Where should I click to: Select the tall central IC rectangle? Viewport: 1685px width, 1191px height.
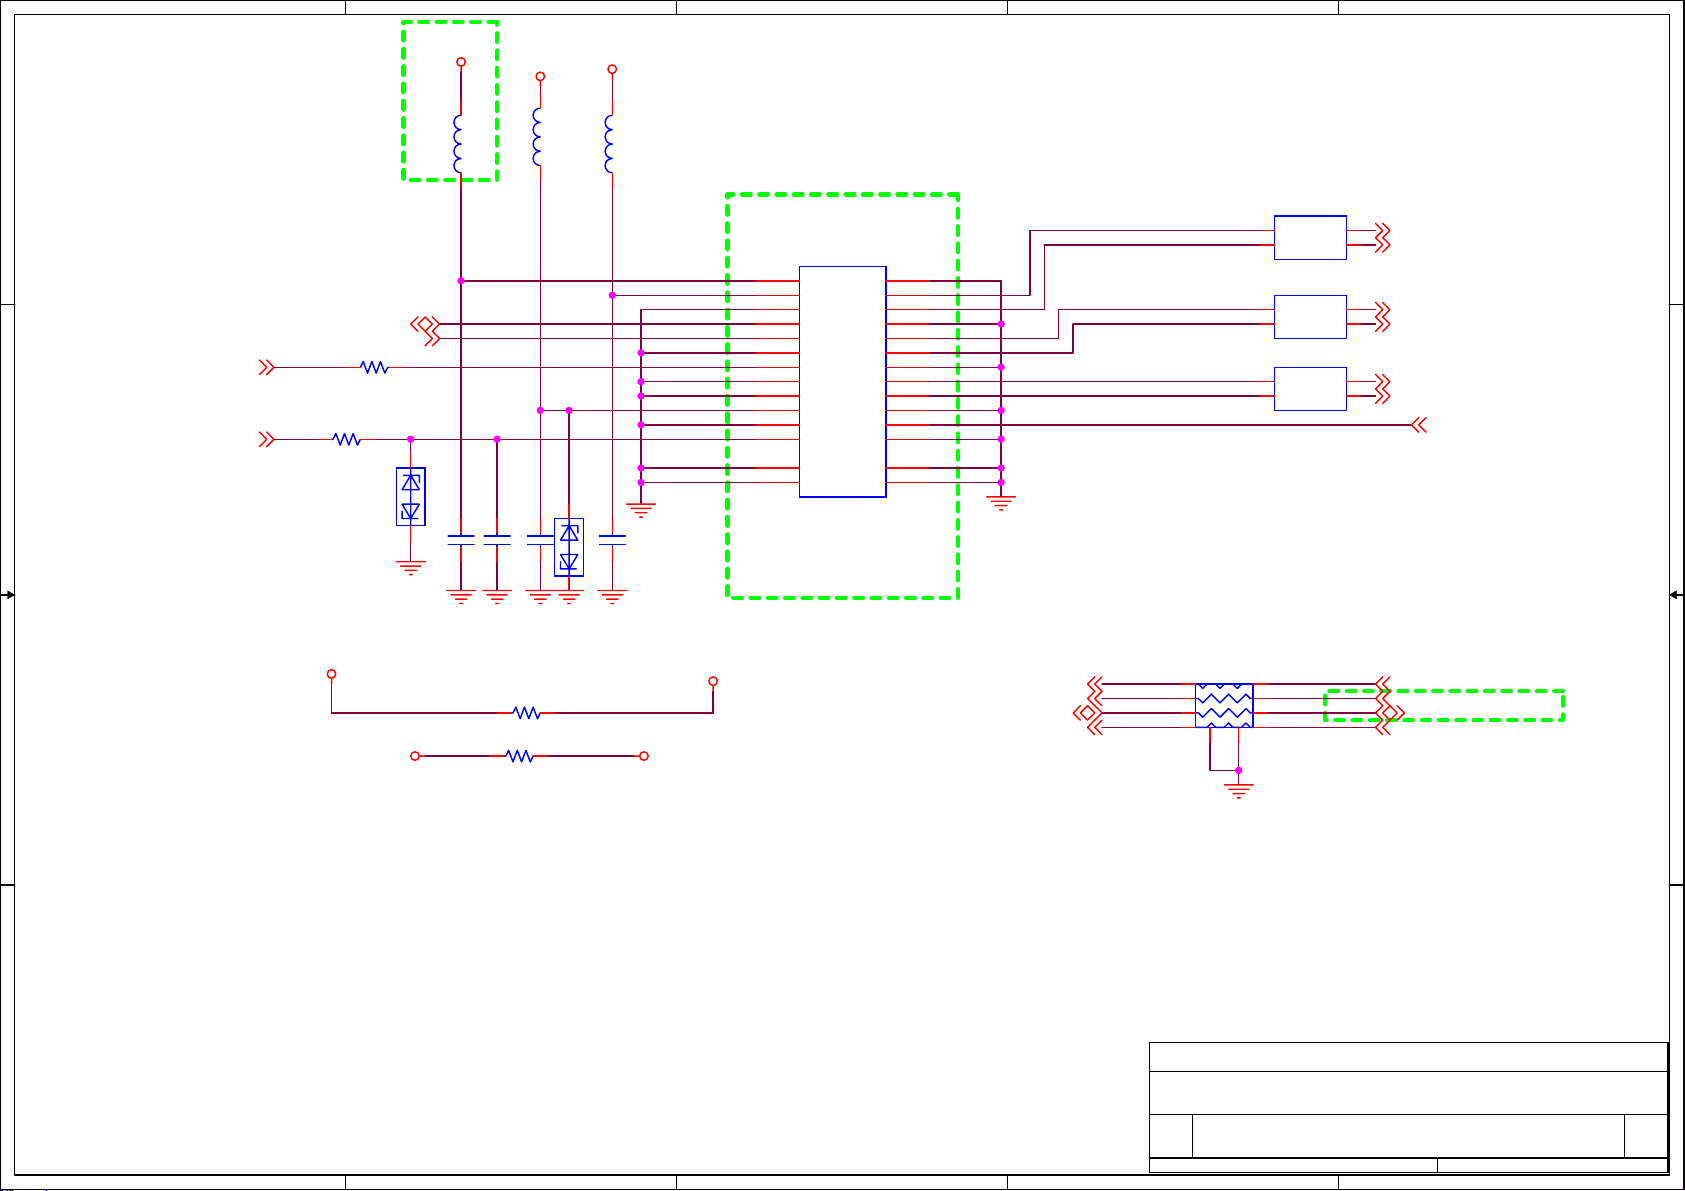coord(843,382)
